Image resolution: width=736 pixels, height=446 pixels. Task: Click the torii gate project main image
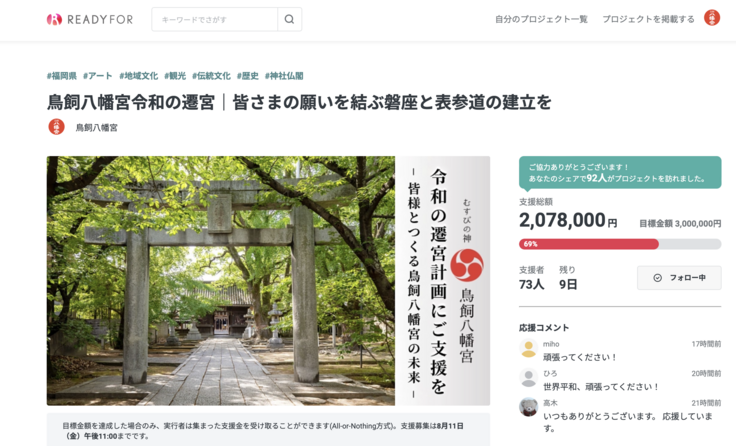(268, 281)
